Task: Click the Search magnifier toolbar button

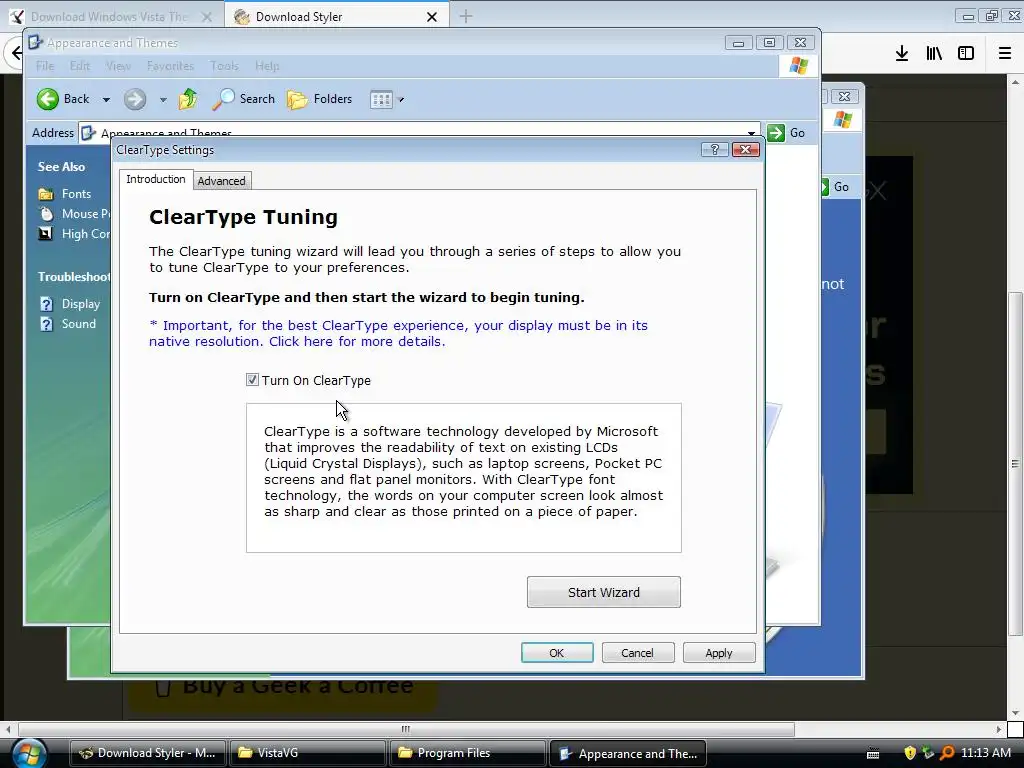Action: point(244,99)
